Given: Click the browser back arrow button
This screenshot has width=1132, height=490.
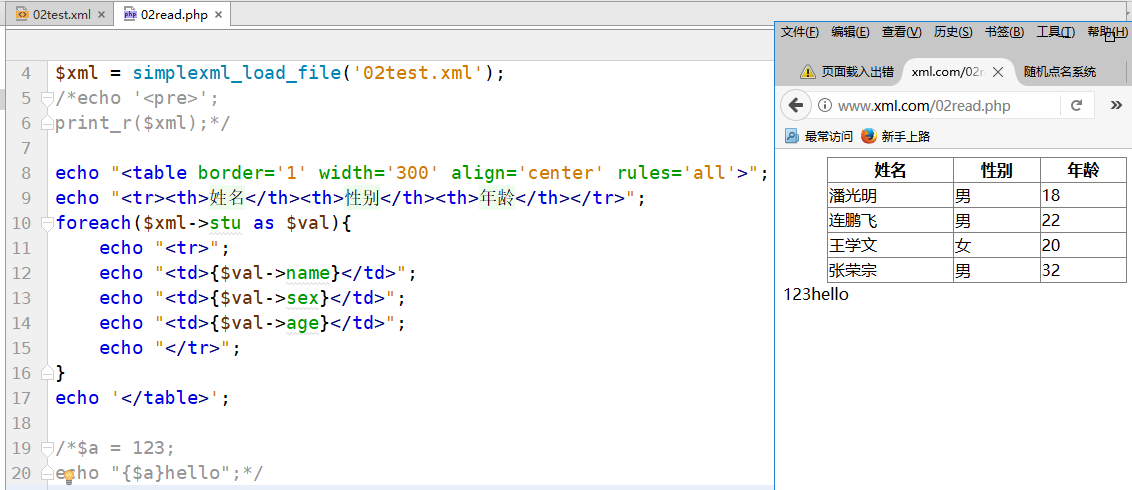Looking at the screenshot, I should coord(796,106).
